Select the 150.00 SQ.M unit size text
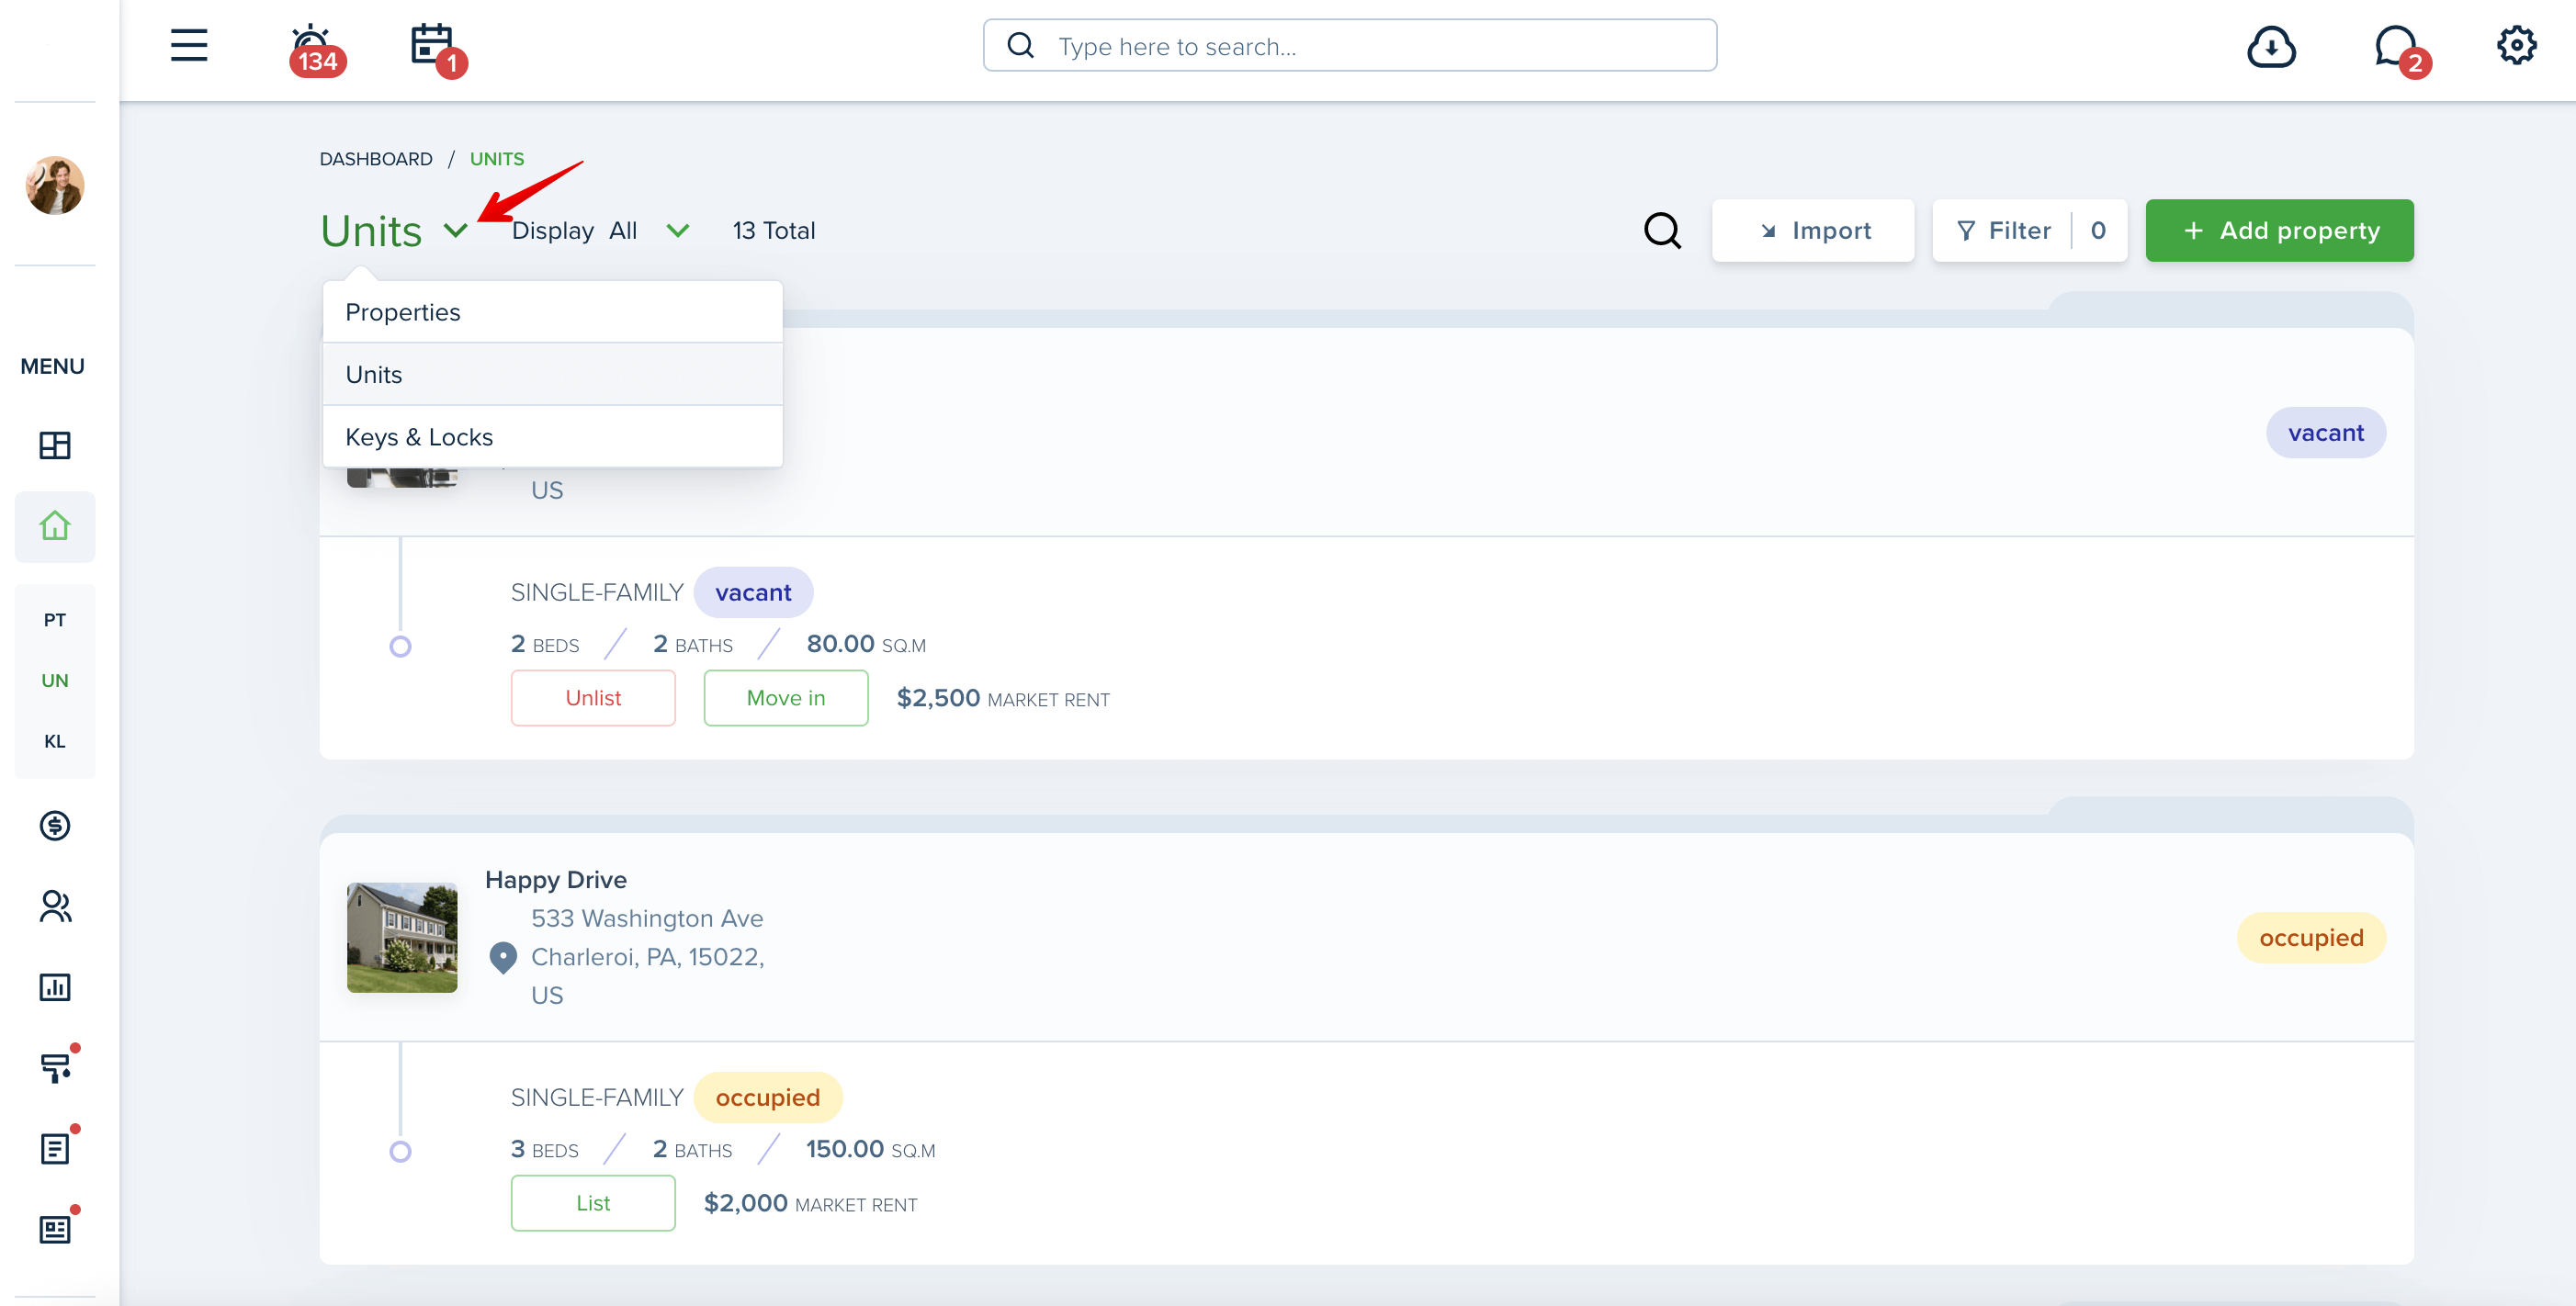This screenshot has width=2576, height=1306. [x=870, y=1149]
